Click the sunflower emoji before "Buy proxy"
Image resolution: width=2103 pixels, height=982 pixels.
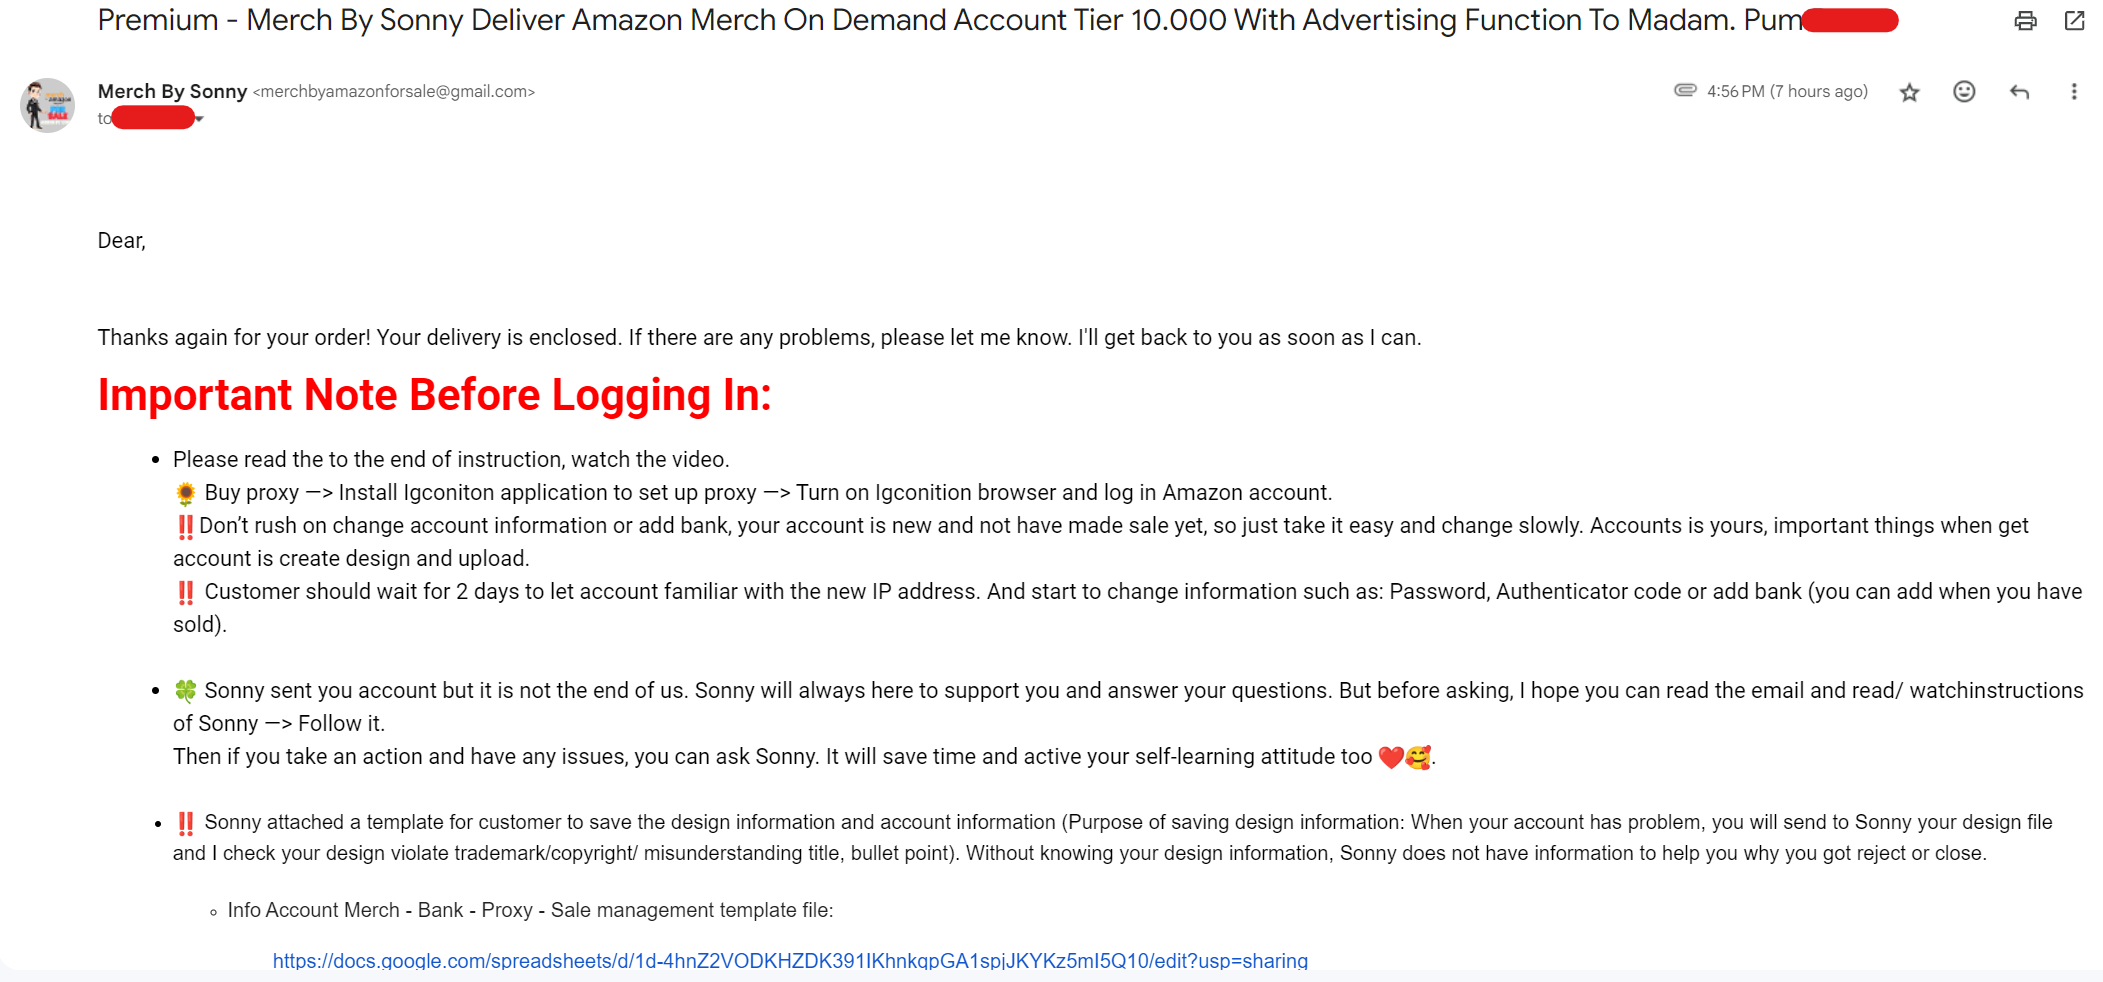point(186,493)
